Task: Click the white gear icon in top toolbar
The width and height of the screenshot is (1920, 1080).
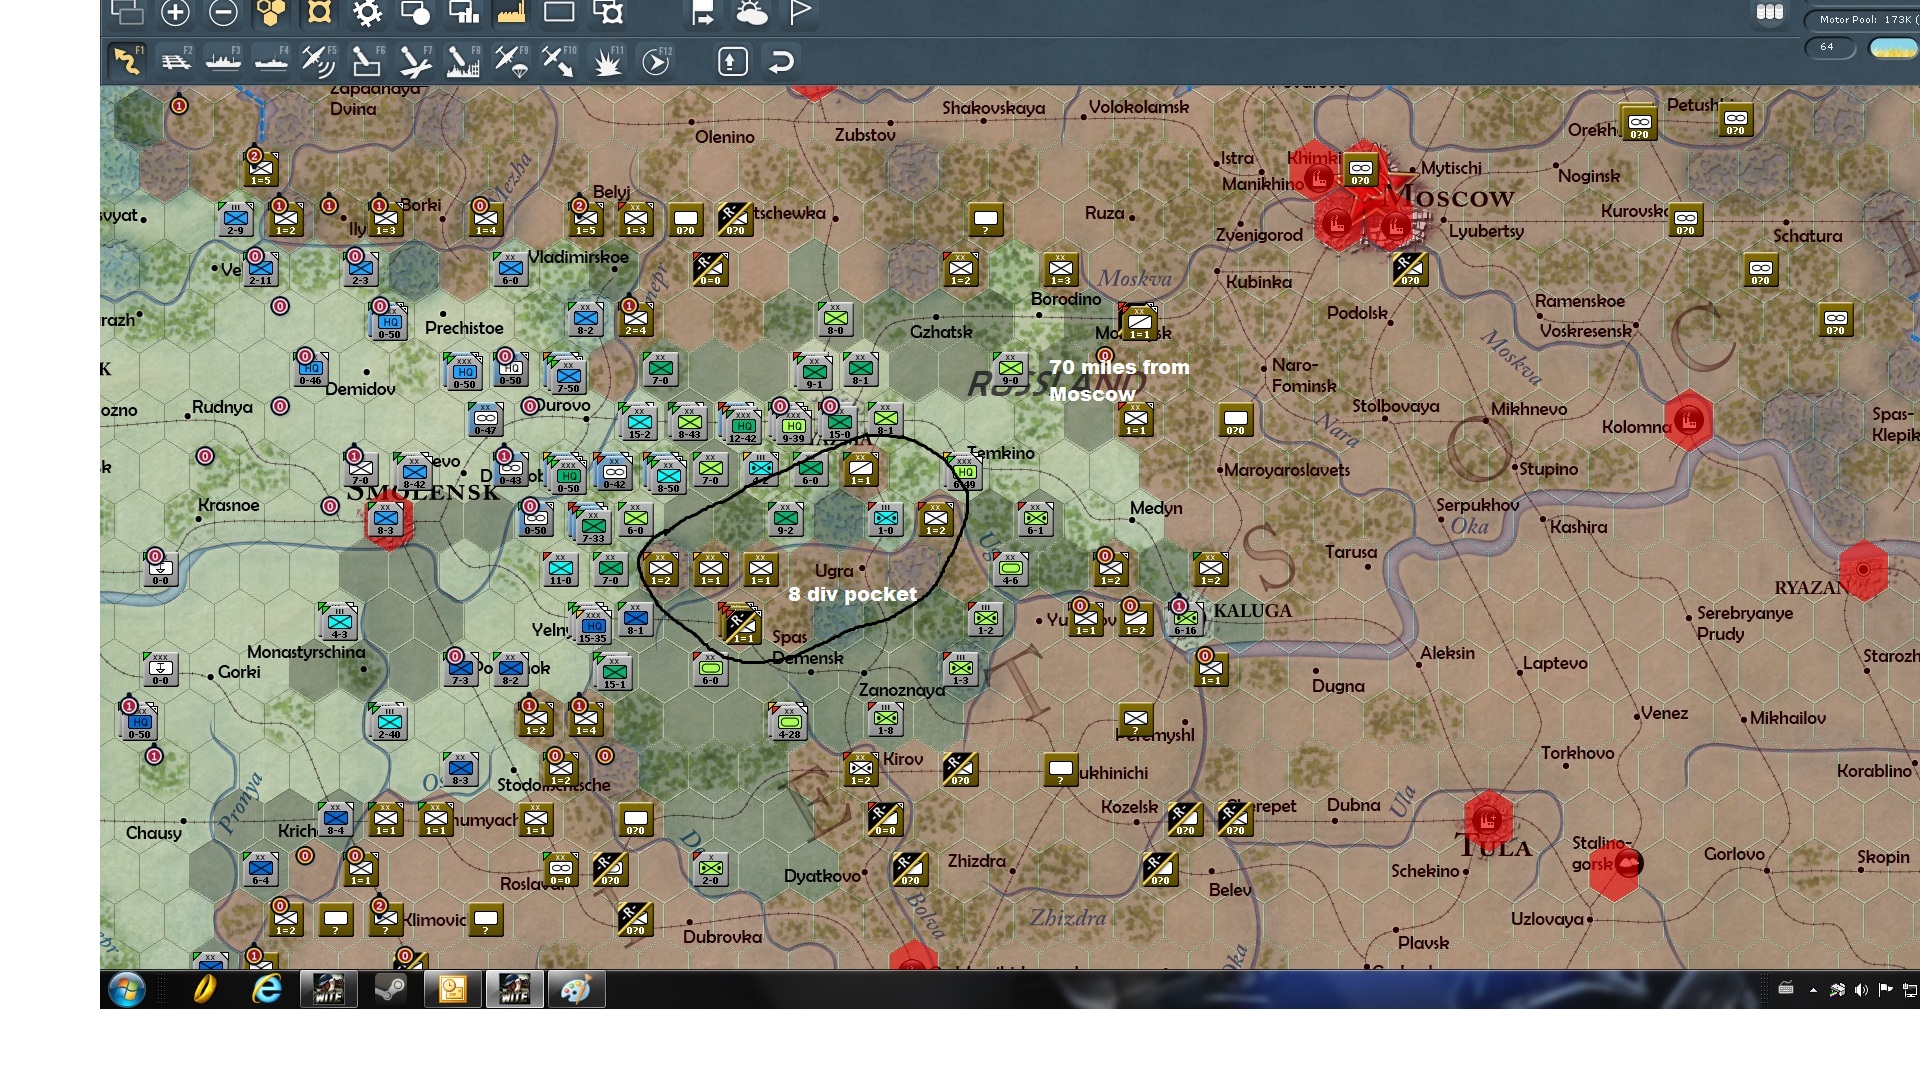Action: click(367, 12)
